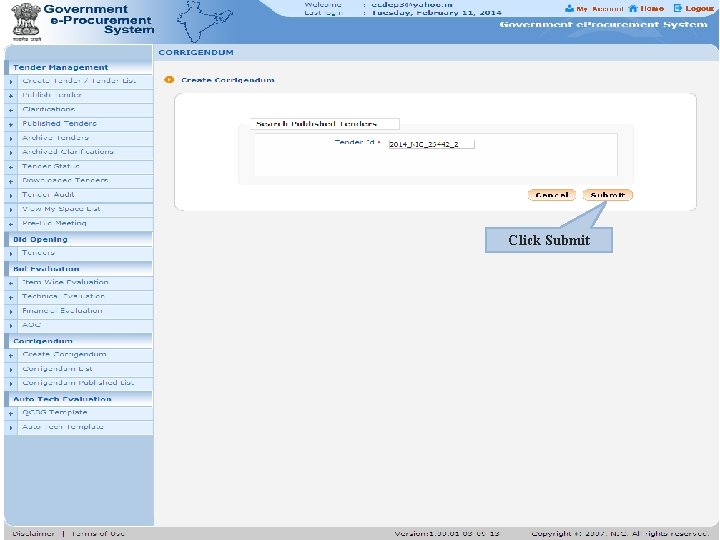Click the arrow bullet beside Tender Audit
Screen dimensions: 720x540
pos(11,196)
